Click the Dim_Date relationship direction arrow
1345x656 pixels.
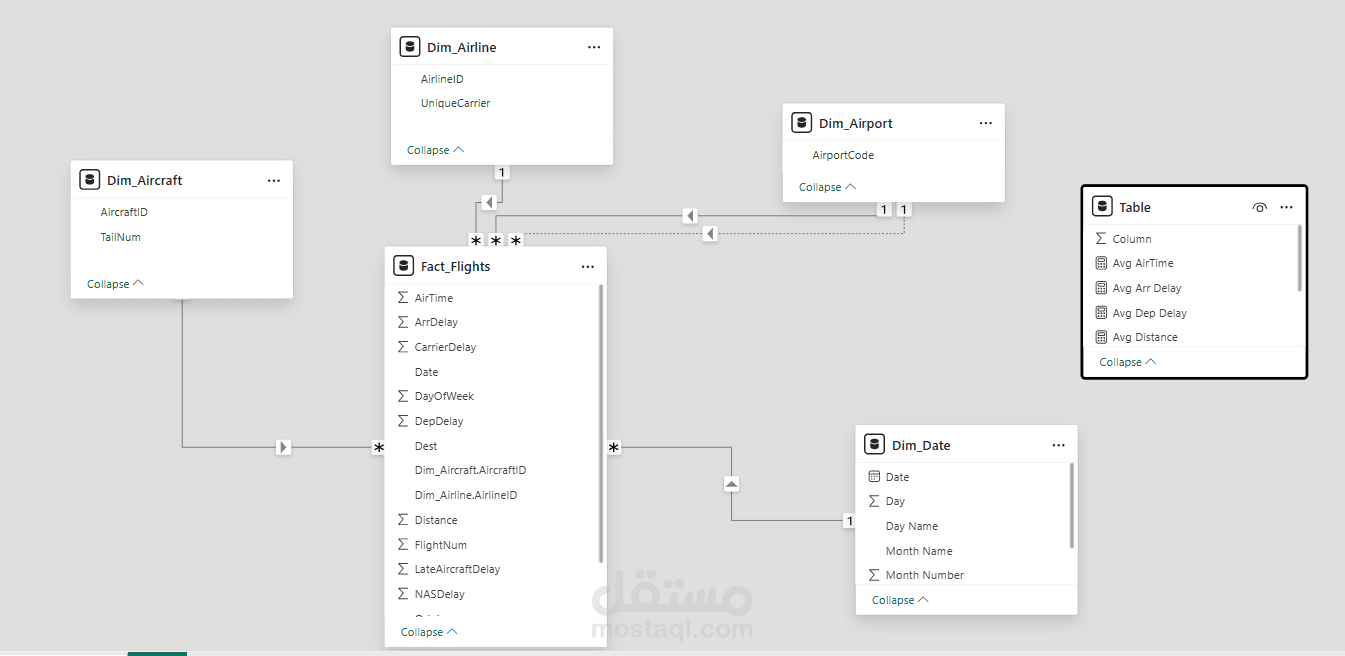tap(731, 484)
